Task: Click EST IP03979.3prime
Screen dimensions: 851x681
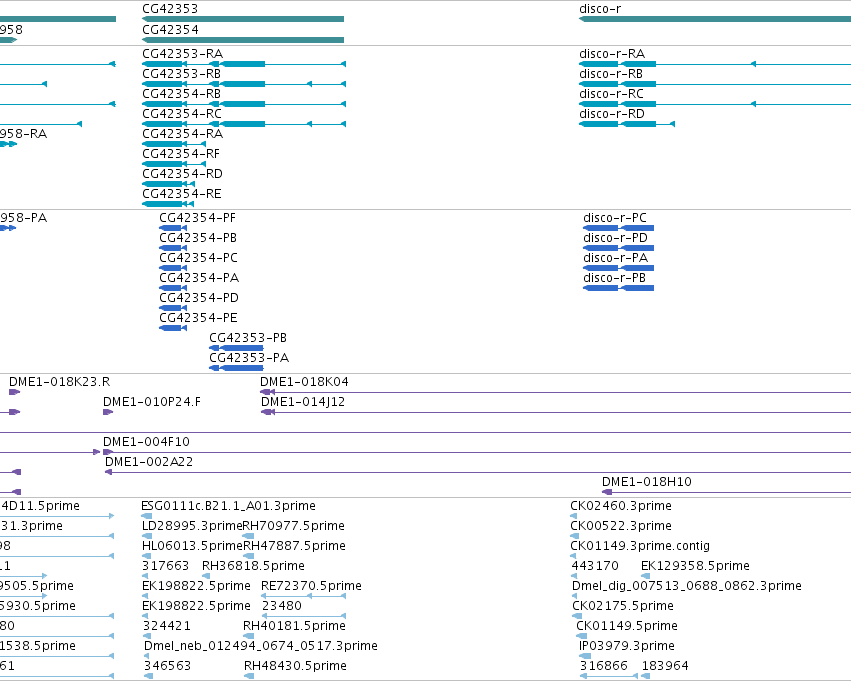Action: tap(627, 646)
